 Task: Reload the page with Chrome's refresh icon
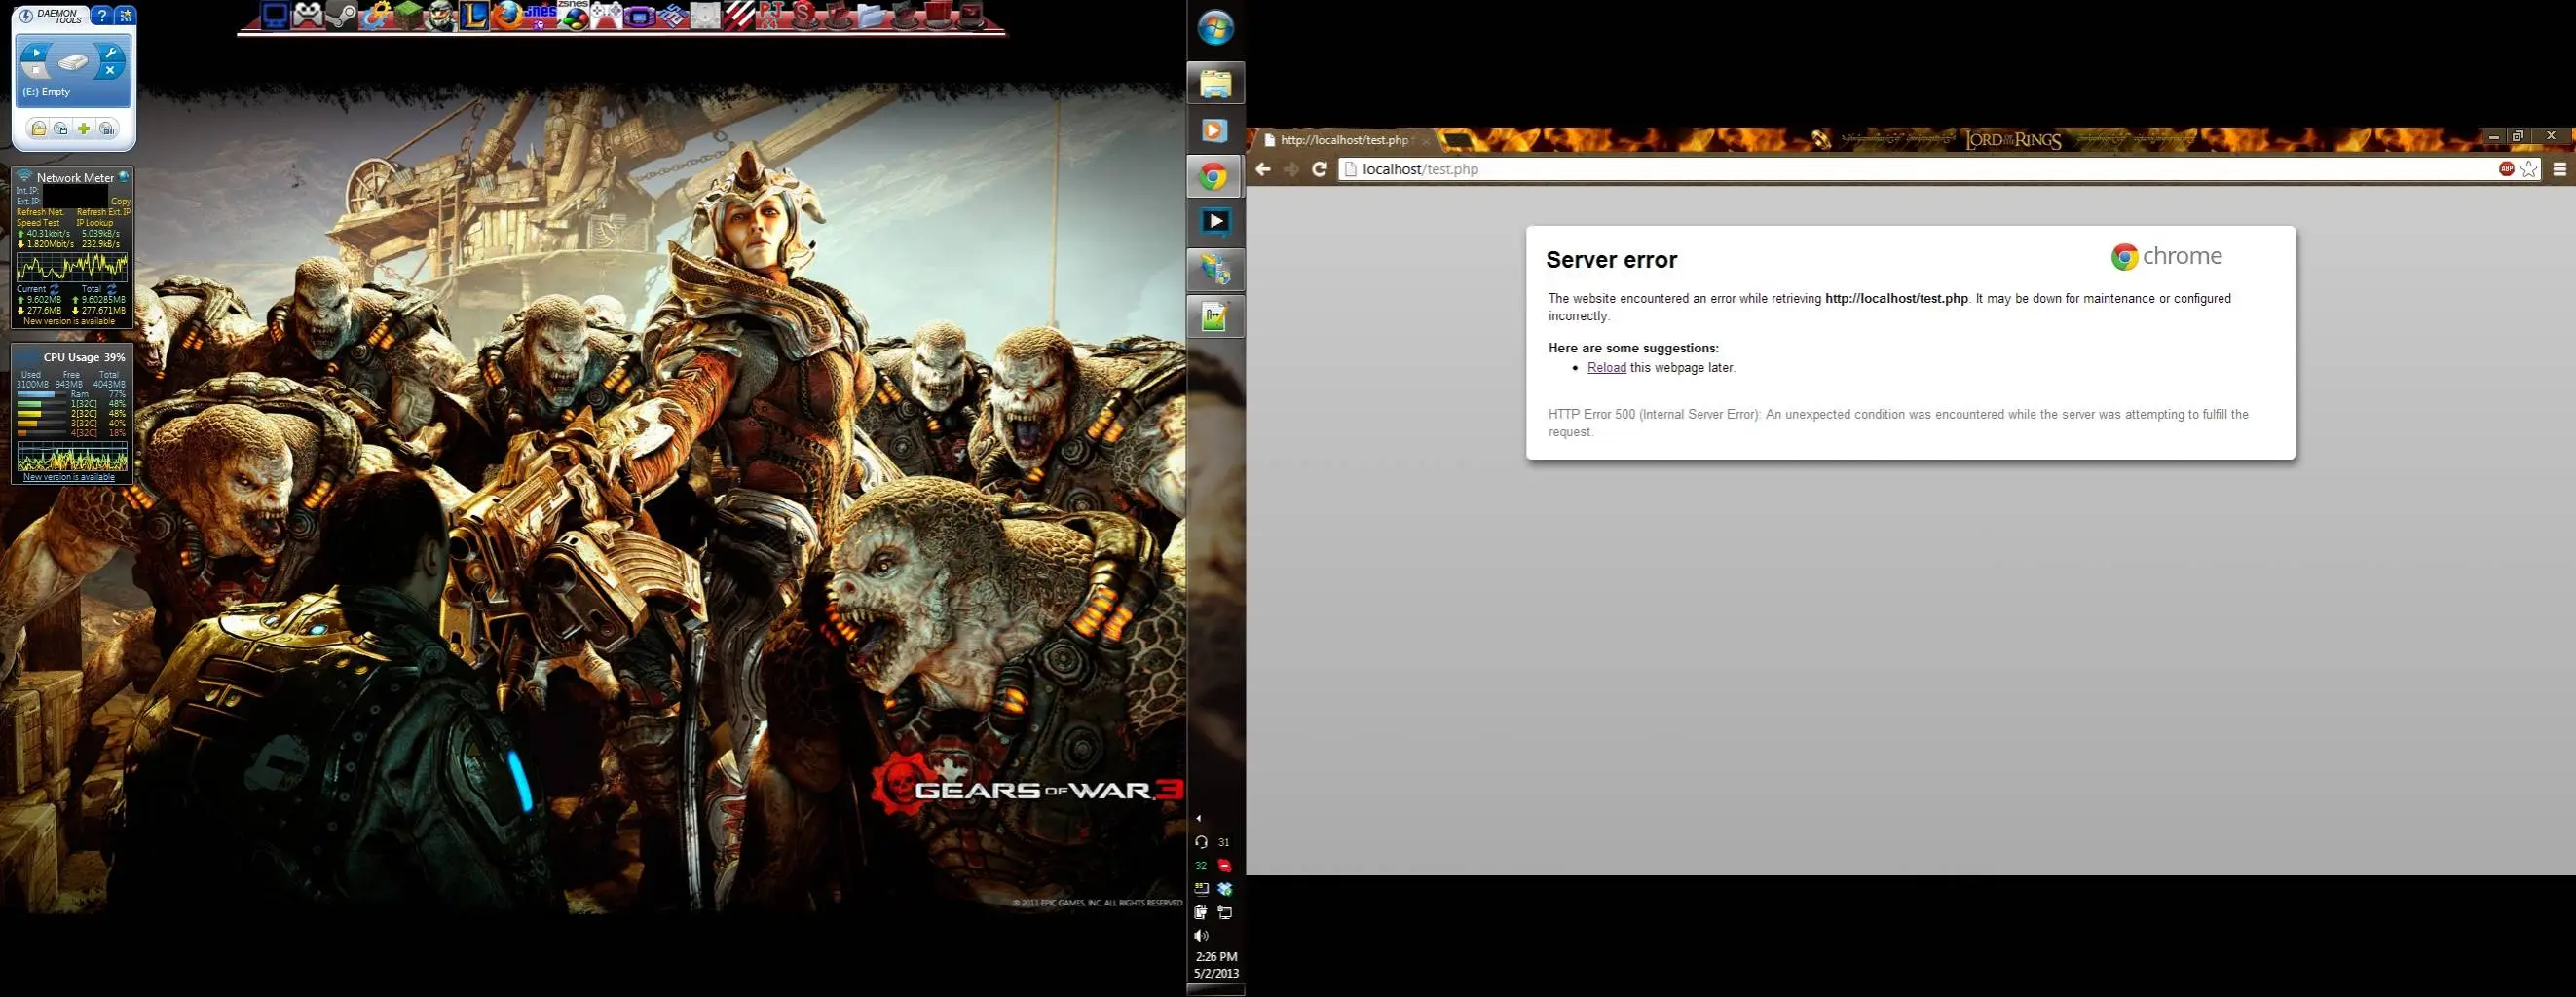click(x=1319, y=169)
